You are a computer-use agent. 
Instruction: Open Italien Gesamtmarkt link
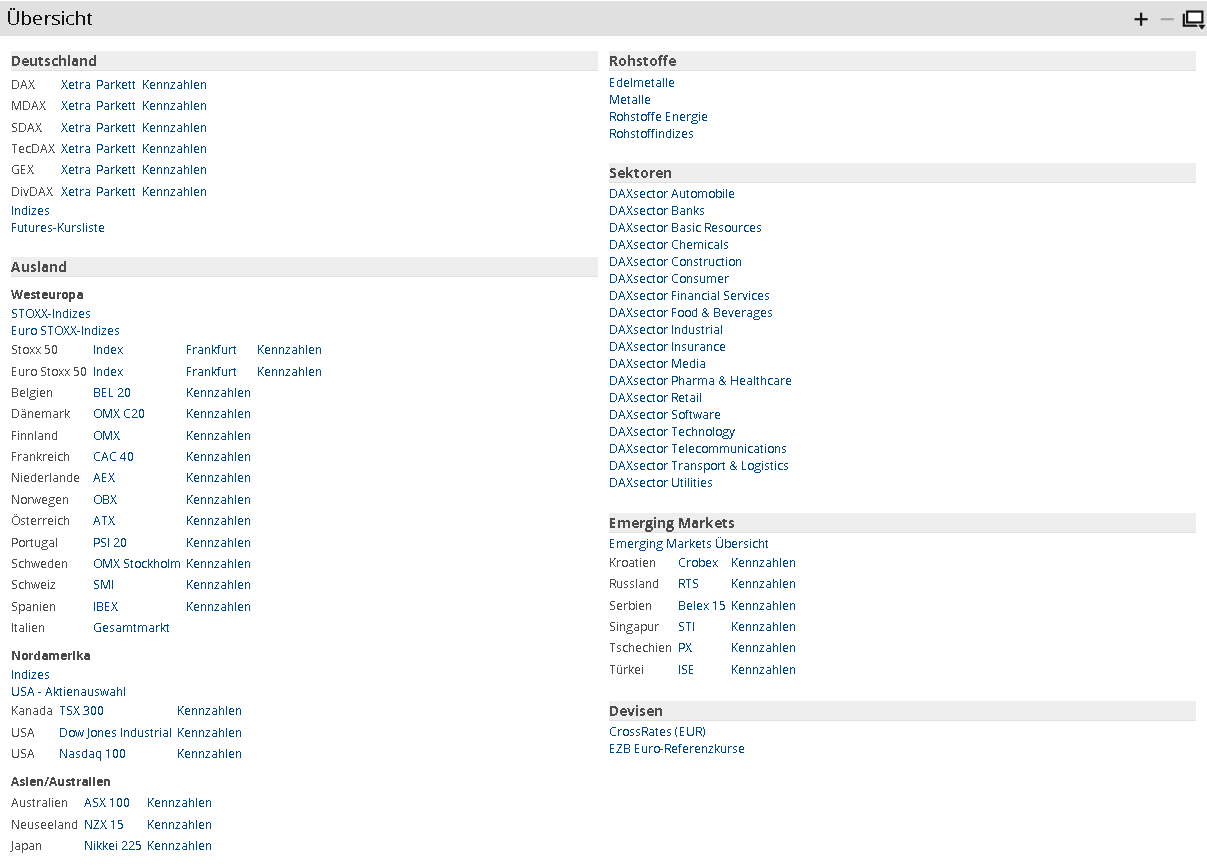131,628
